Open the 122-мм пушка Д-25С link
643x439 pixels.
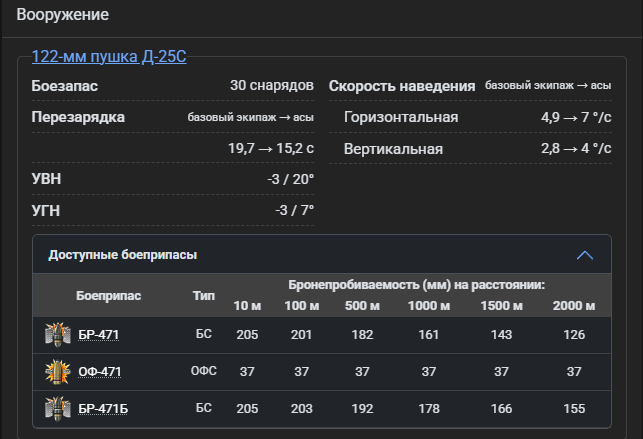[109, 57]
